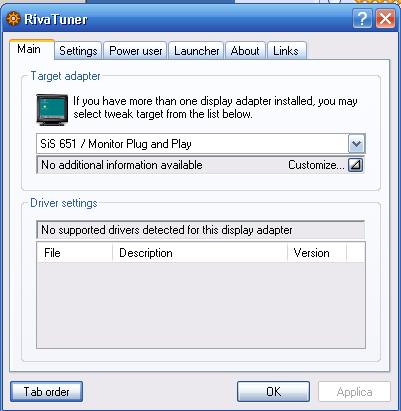Switch to the Settings tab

pos(78,51)
